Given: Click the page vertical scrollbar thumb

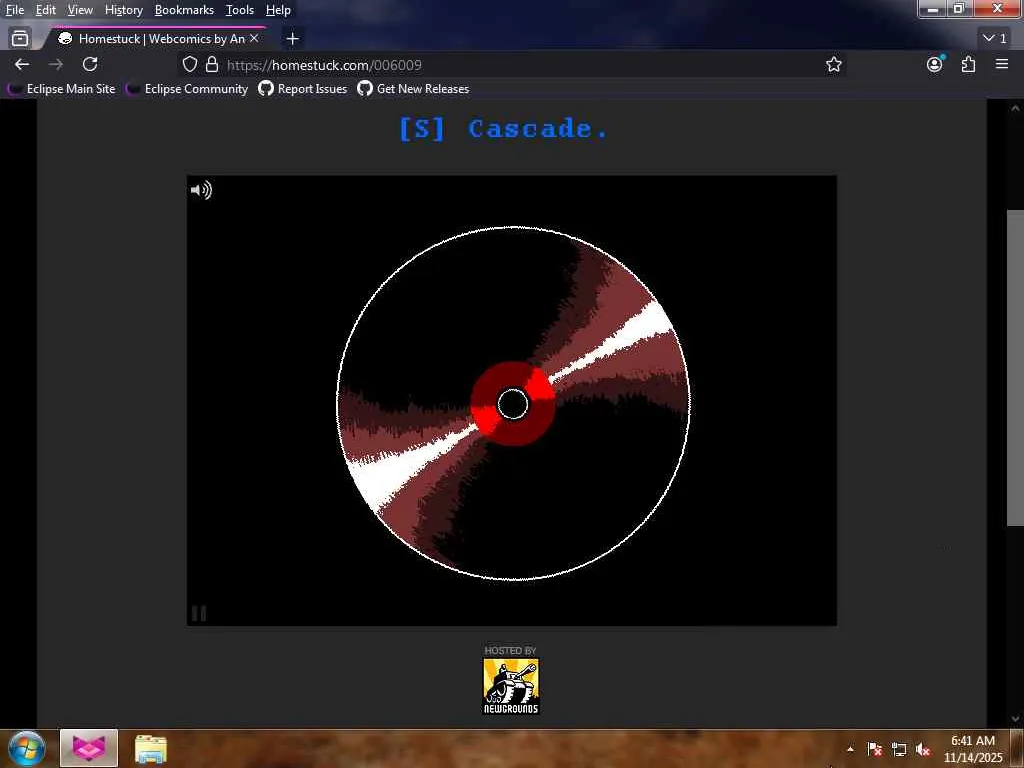Looking at the screenshot, I should click(x=1014, y=367).
